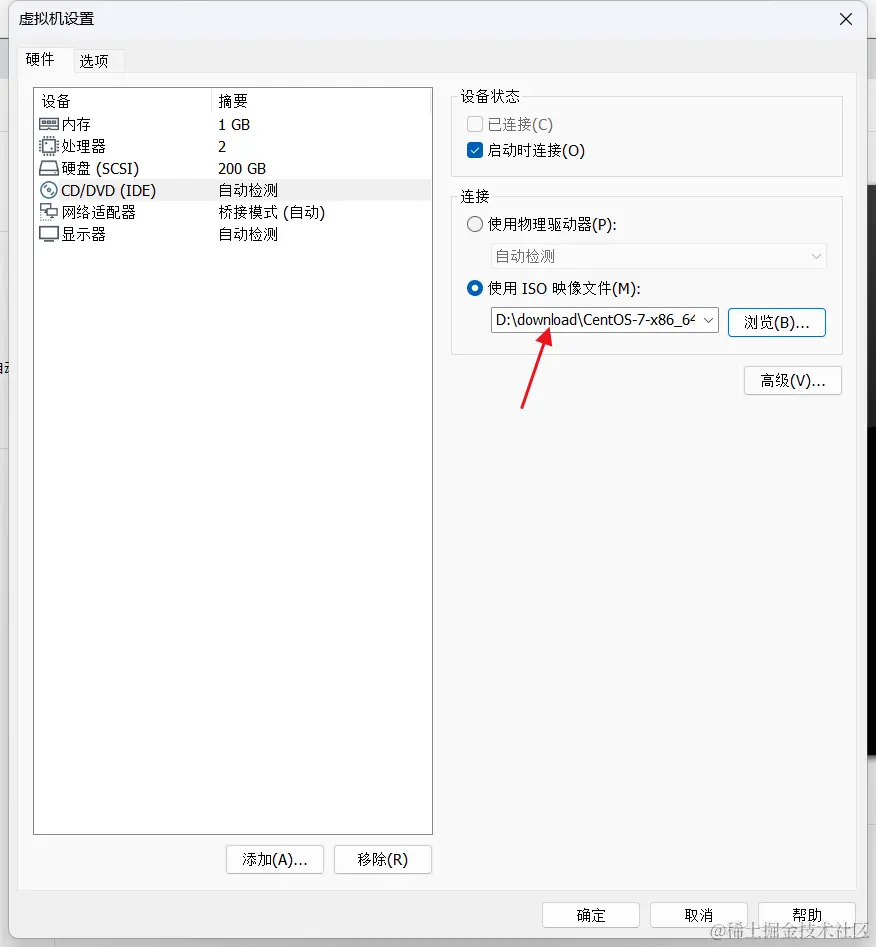The width and height of the screenshot is (876, 947).
Task: Click the CD/DVD (IDE) disc icon
Action: point(48,190)
